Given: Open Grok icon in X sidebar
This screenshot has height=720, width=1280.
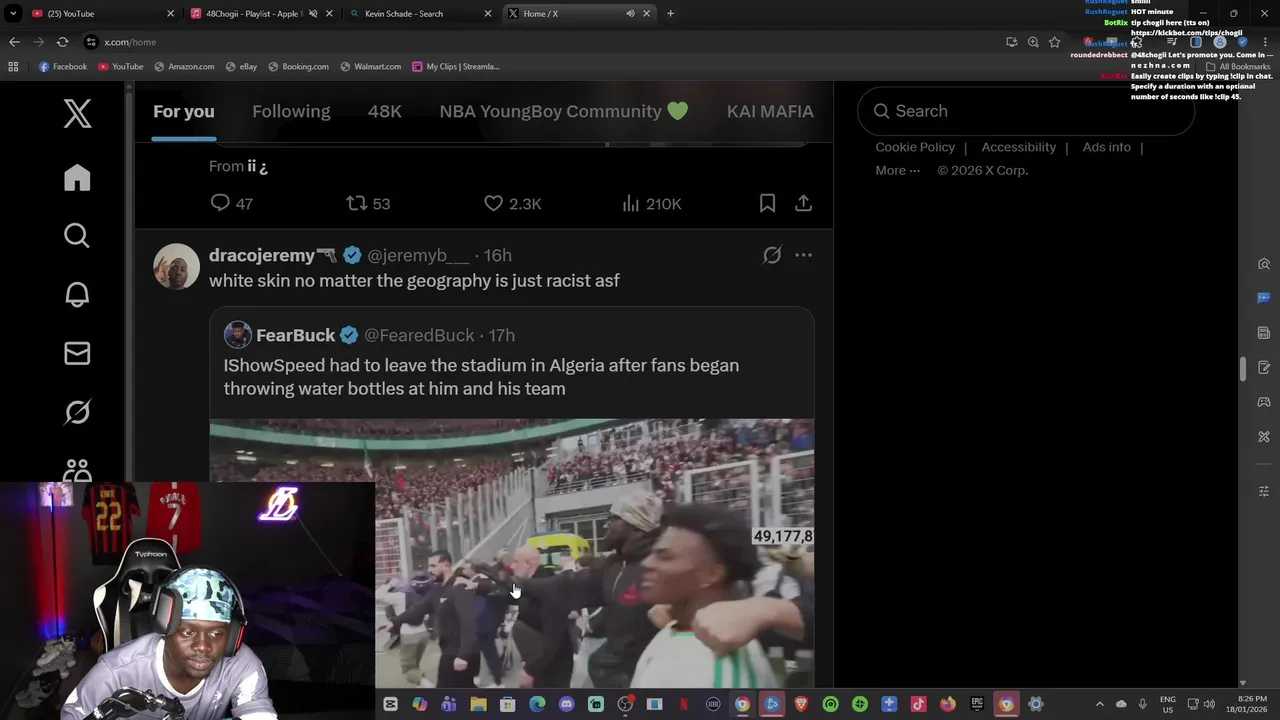Looking at the screenshot, I should (x=77, y=412).
